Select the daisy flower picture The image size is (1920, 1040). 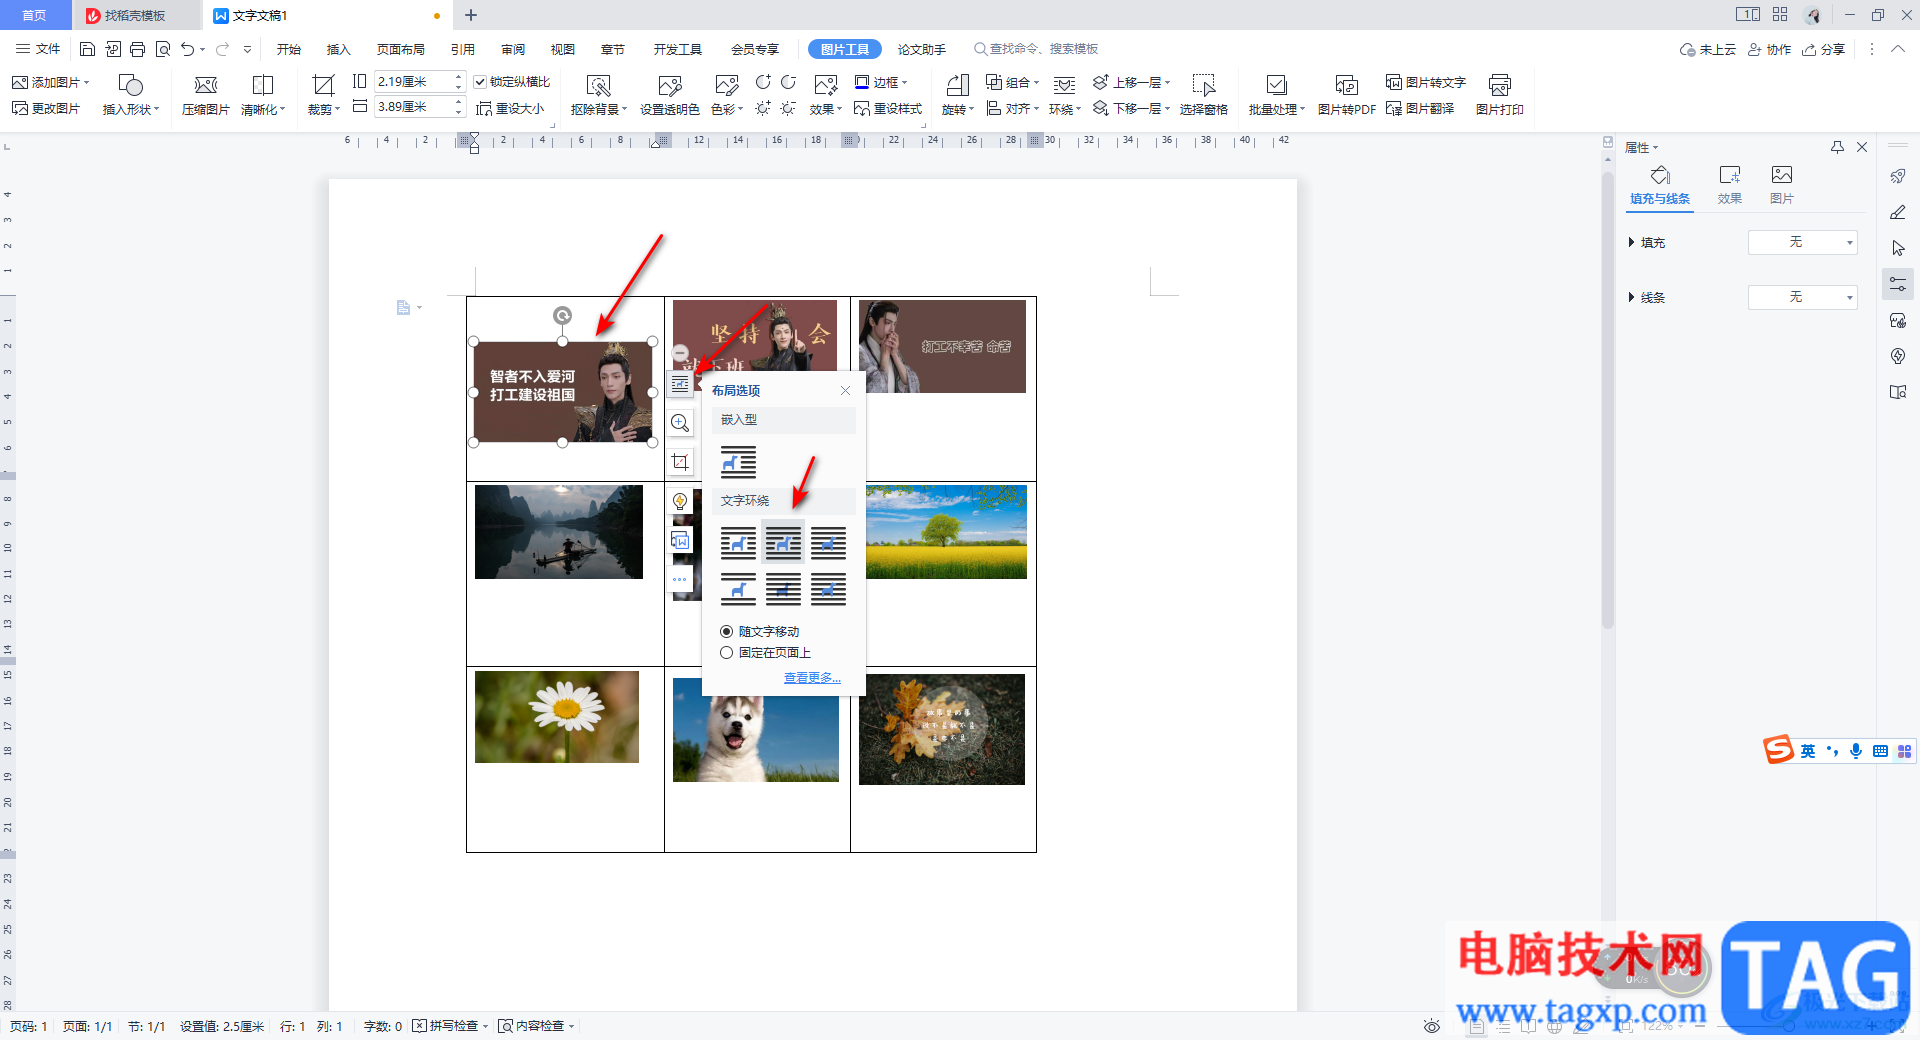coord(557,717)
